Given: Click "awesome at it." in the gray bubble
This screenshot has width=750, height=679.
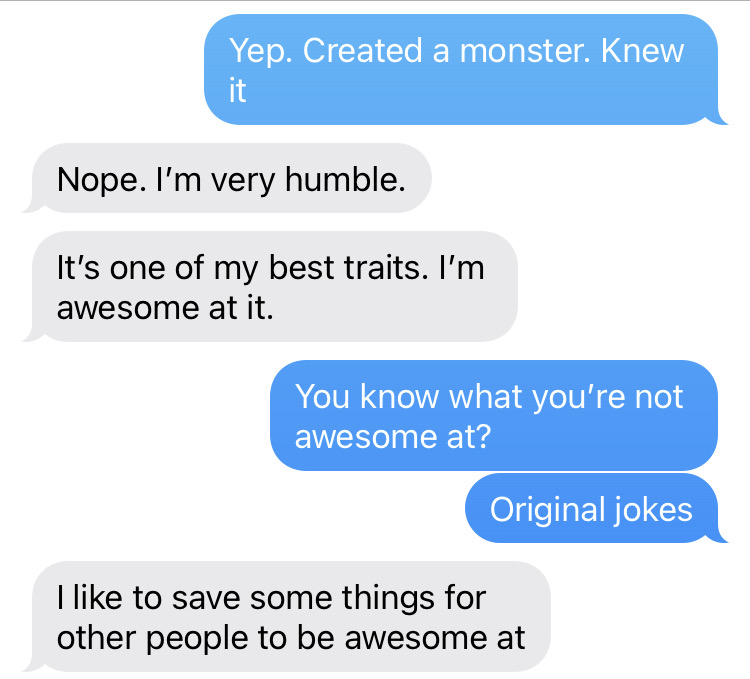Looking at the screenshot, I should [165, 307].
